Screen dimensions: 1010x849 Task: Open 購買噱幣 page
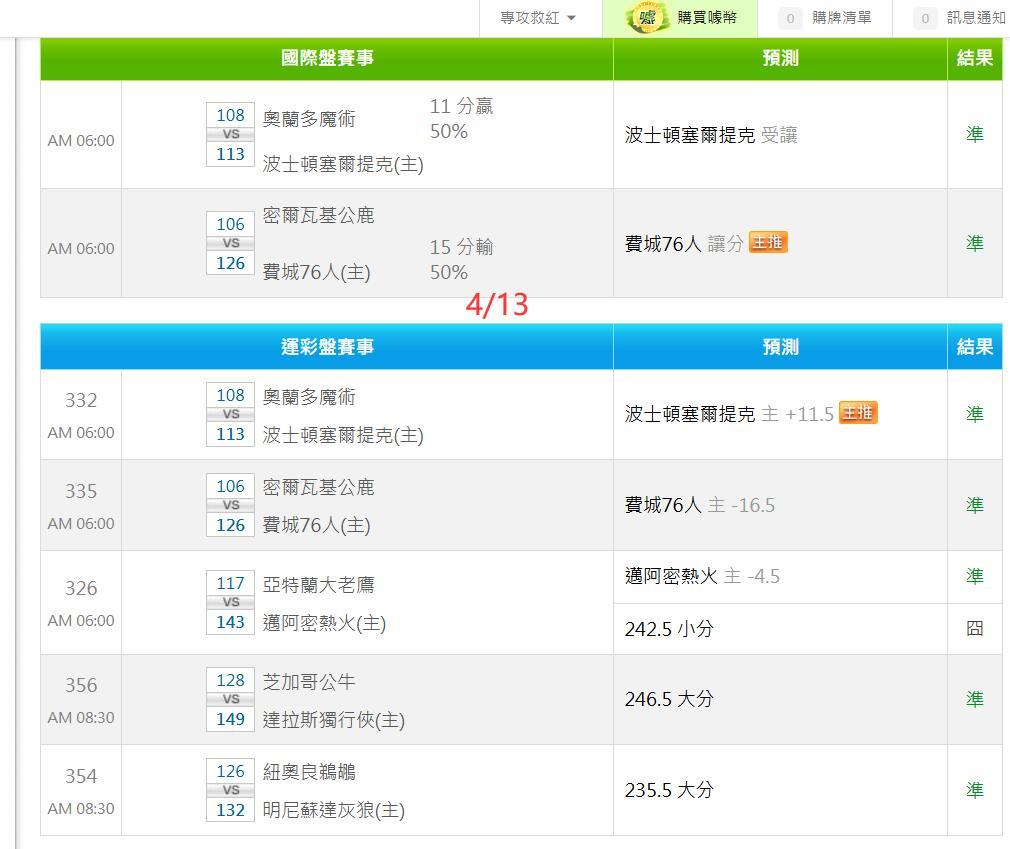point(706,18)
